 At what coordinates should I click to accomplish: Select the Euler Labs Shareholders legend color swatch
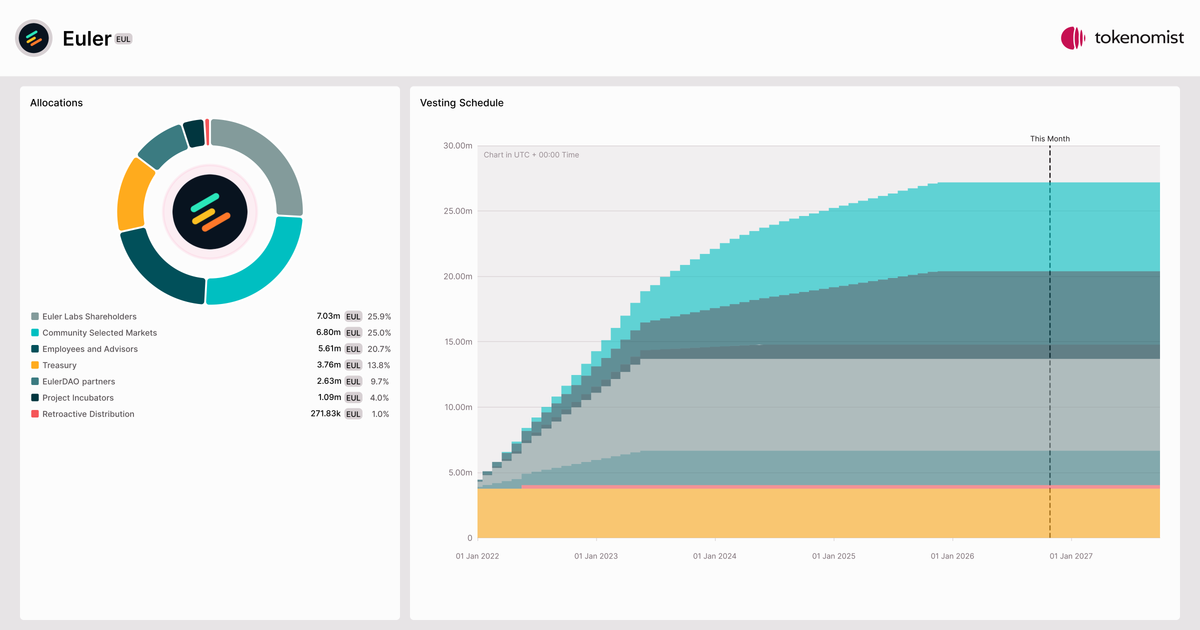(x=35, y=317)
